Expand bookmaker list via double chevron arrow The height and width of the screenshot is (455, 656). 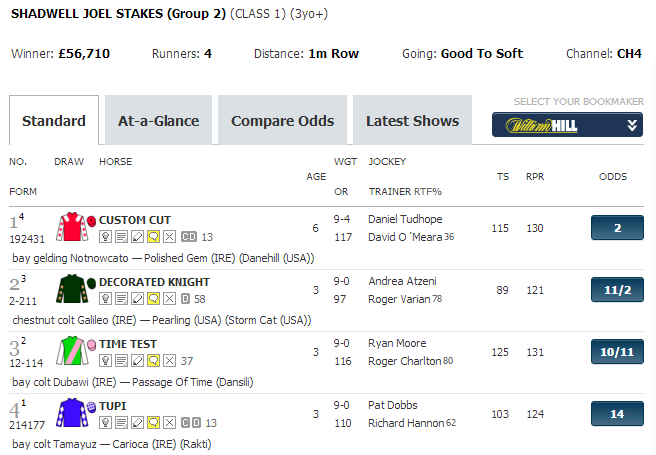[x=632, y=125]
